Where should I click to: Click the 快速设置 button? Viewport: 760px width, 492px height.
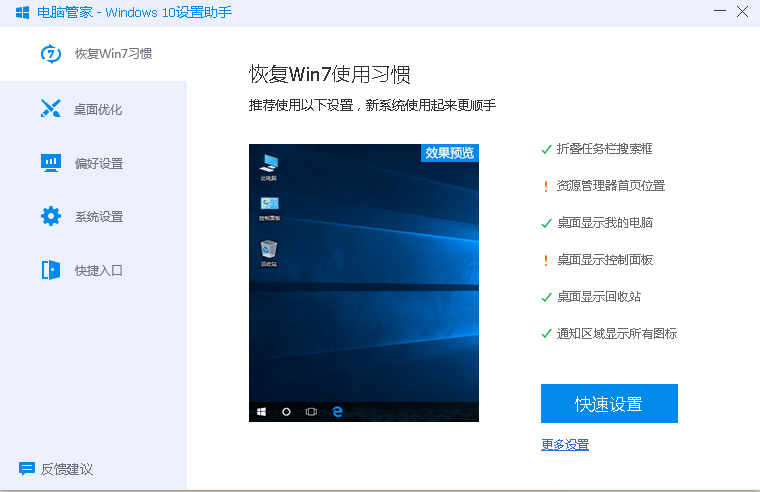click(x=609, y=403)
